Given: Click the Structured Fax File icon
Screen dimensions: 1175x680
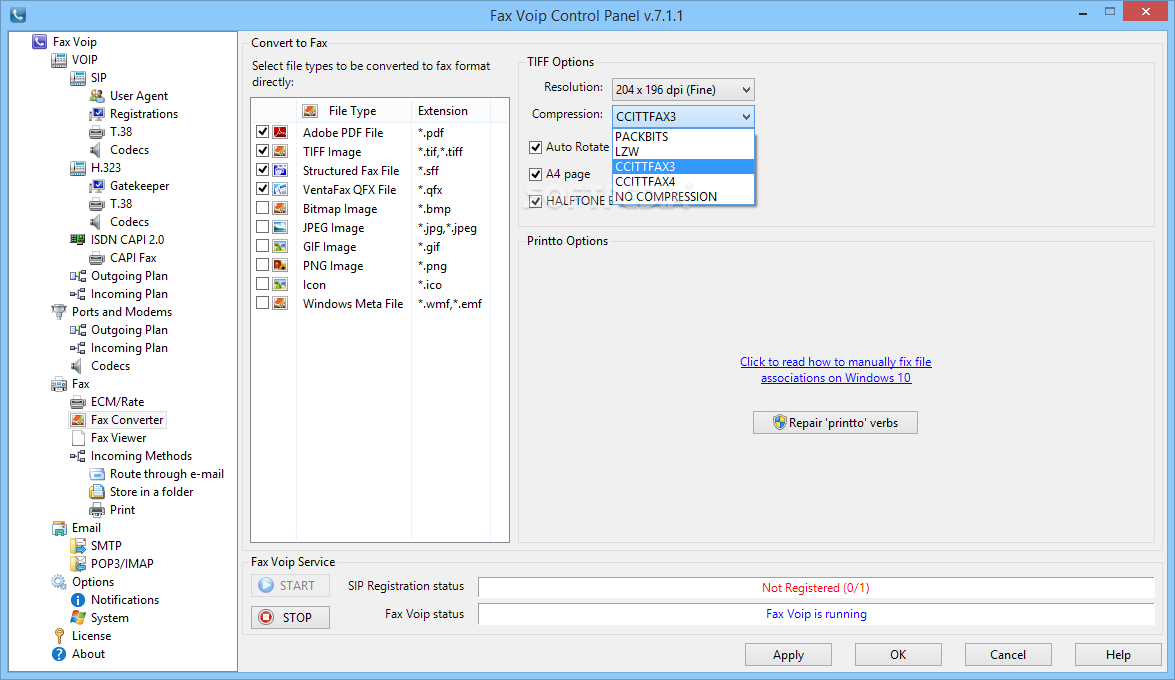Looking at the screenshot, I should [280, 170].
